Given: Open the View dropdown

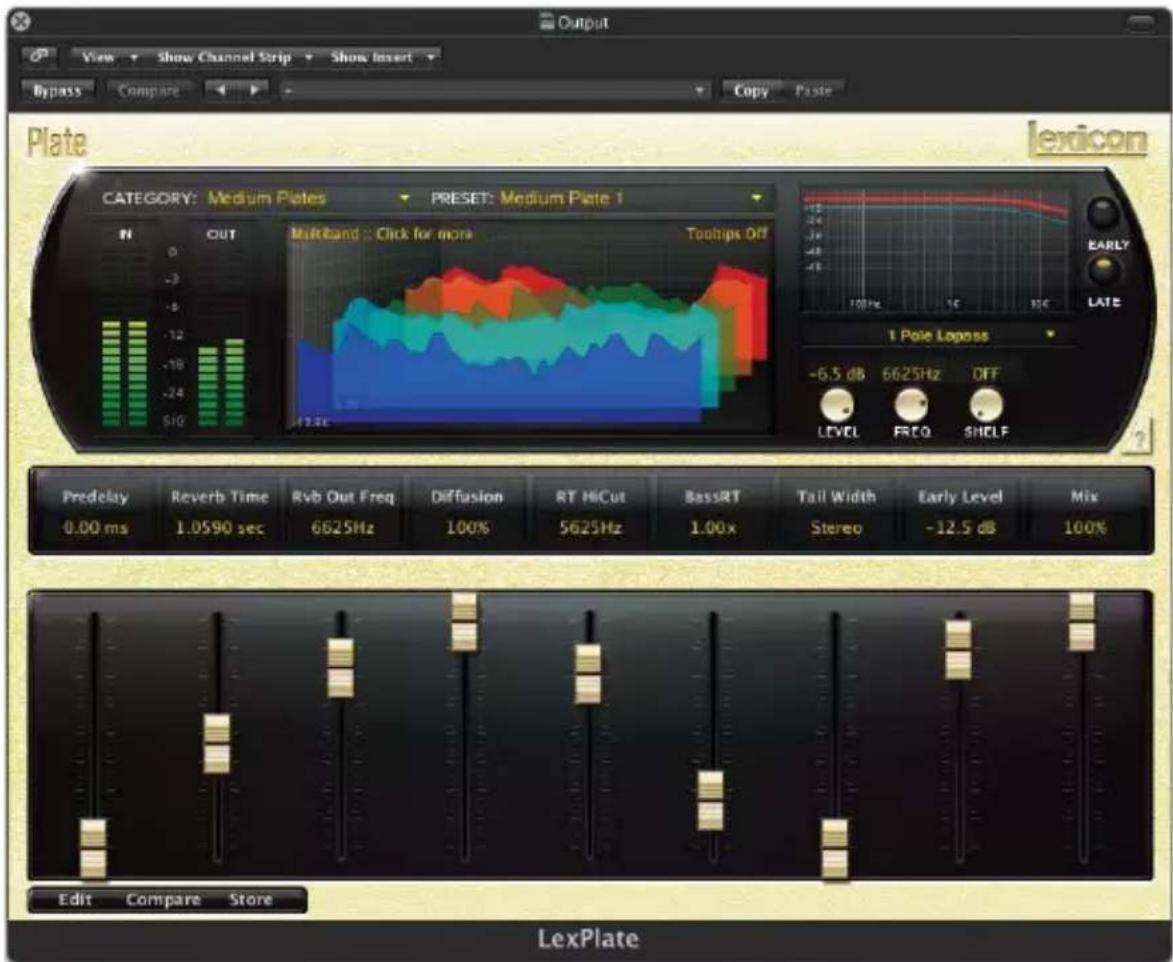Looking at the screenshot, I should (110, 57).
